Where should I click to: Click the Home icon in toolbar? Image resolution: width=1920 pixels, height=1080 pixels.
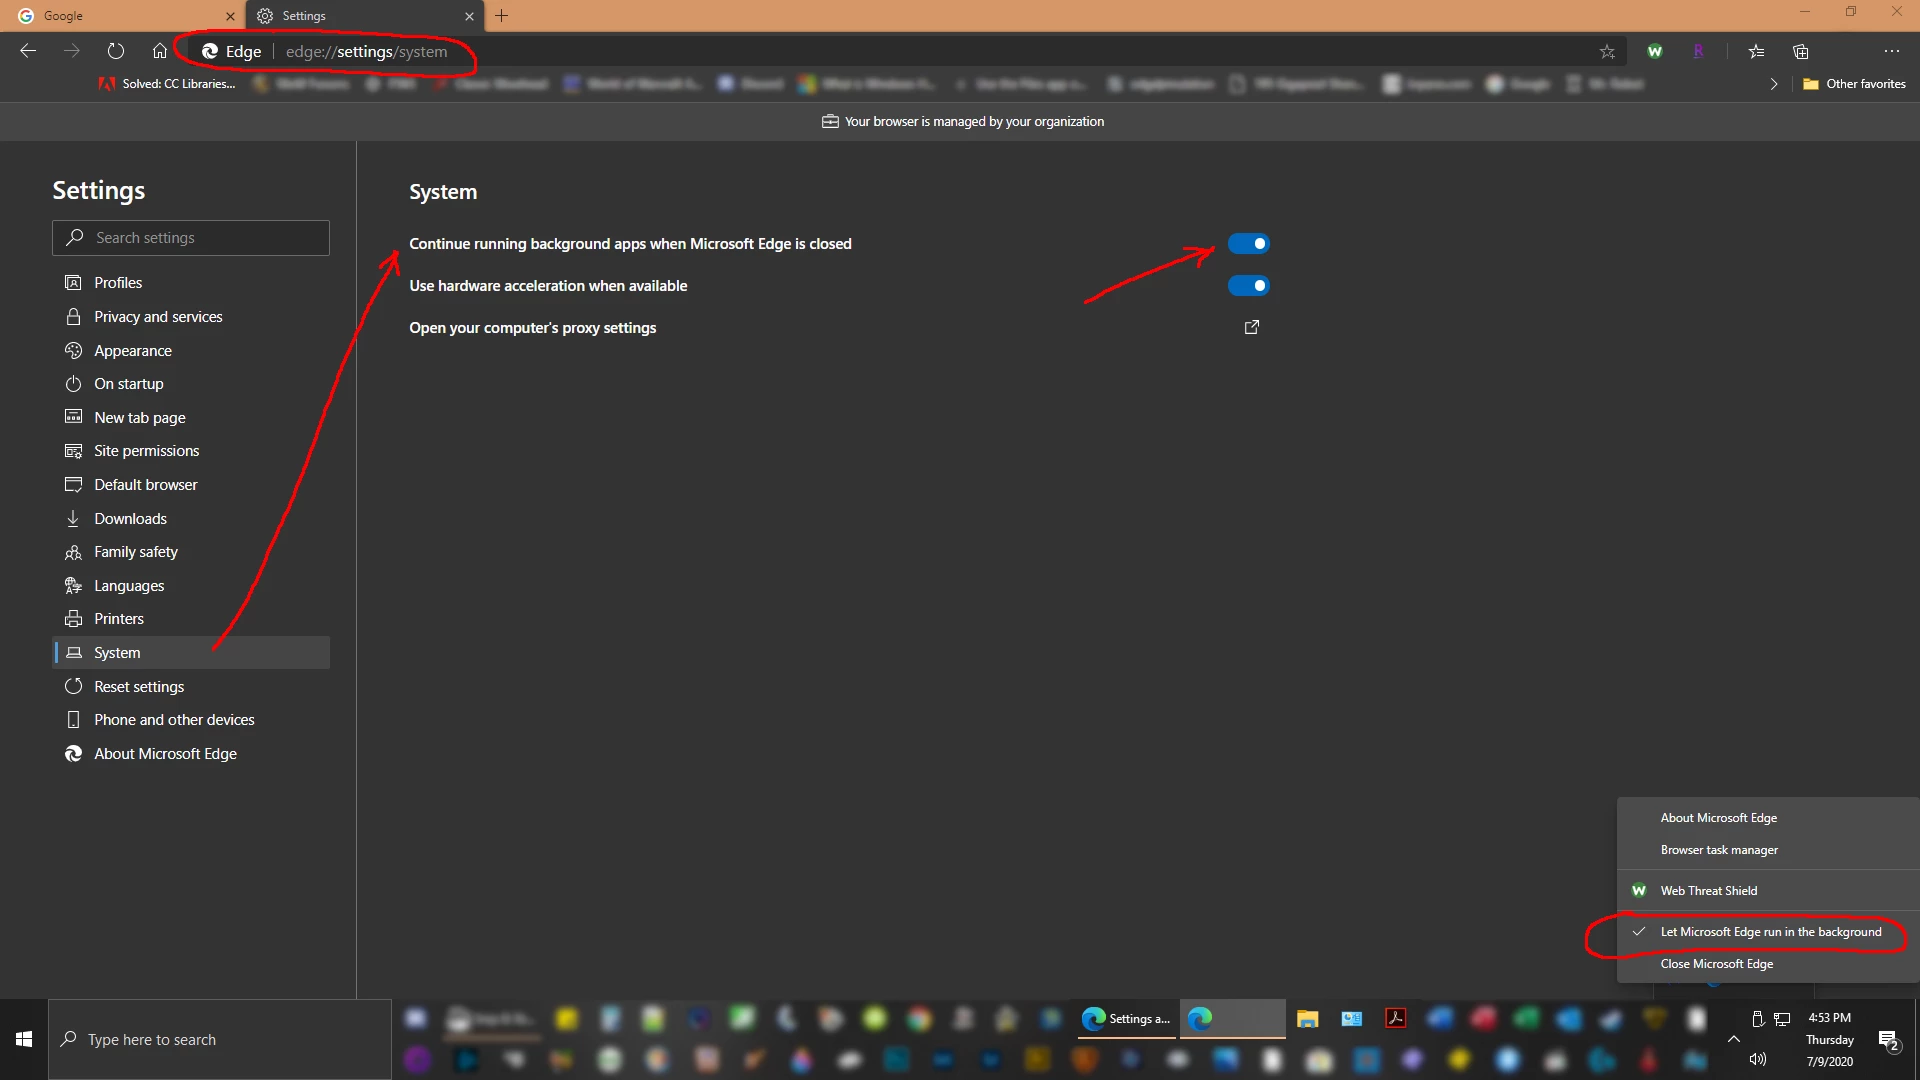click(160, 51)
